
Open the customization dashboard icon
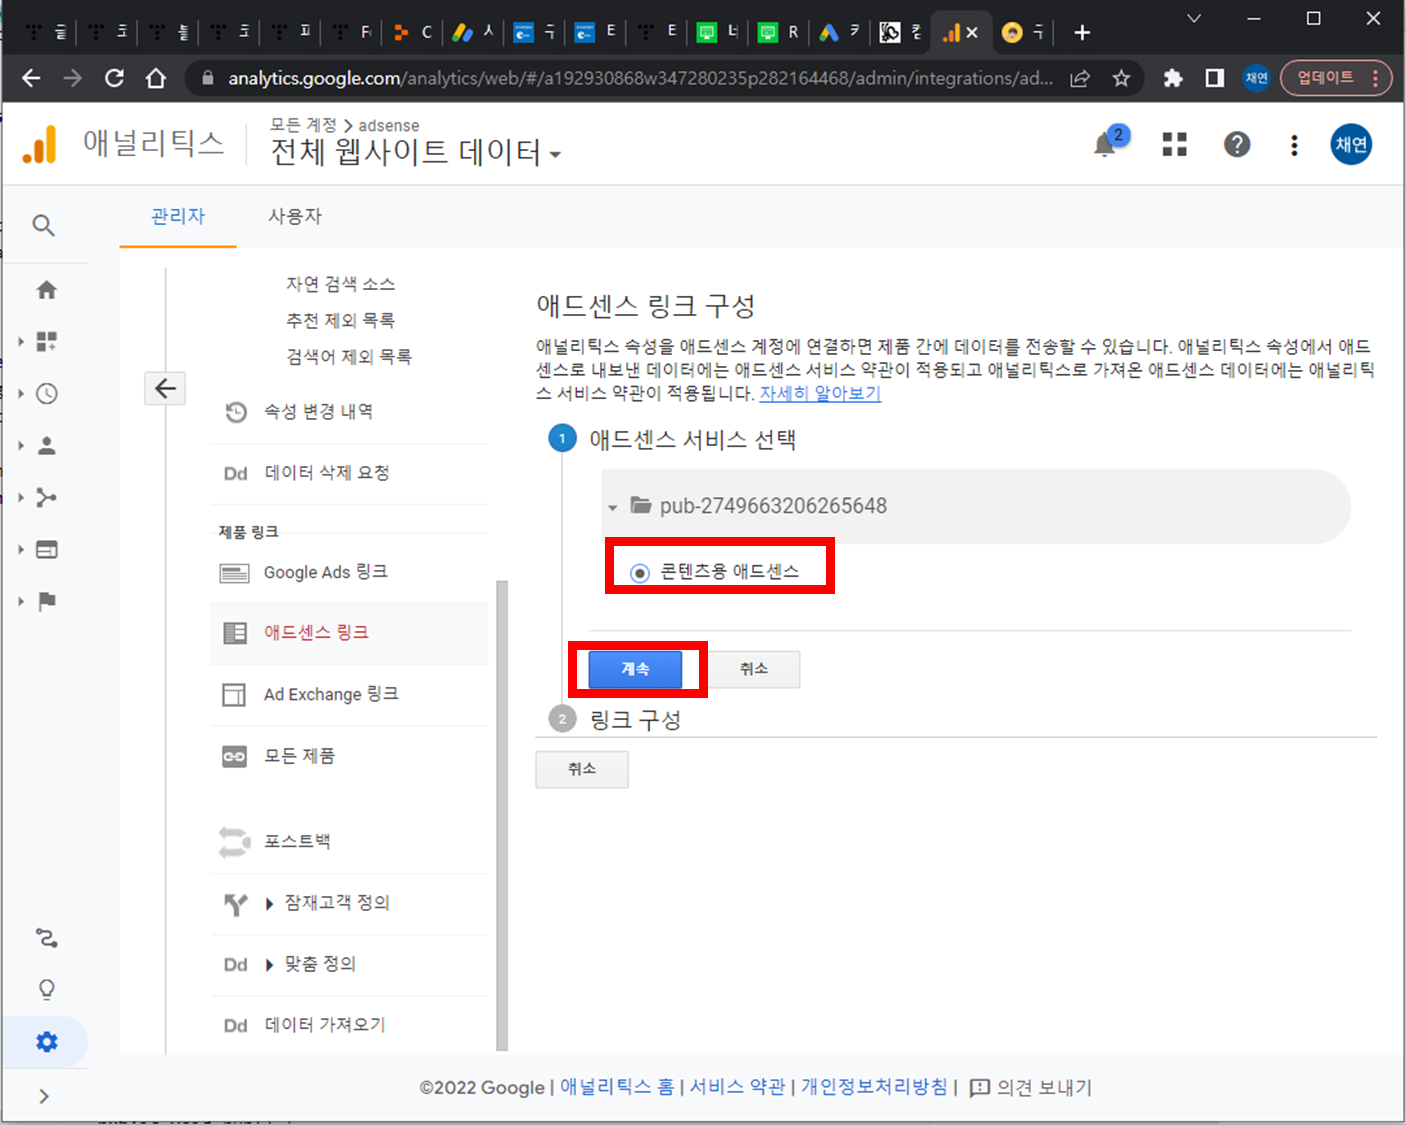46,342
